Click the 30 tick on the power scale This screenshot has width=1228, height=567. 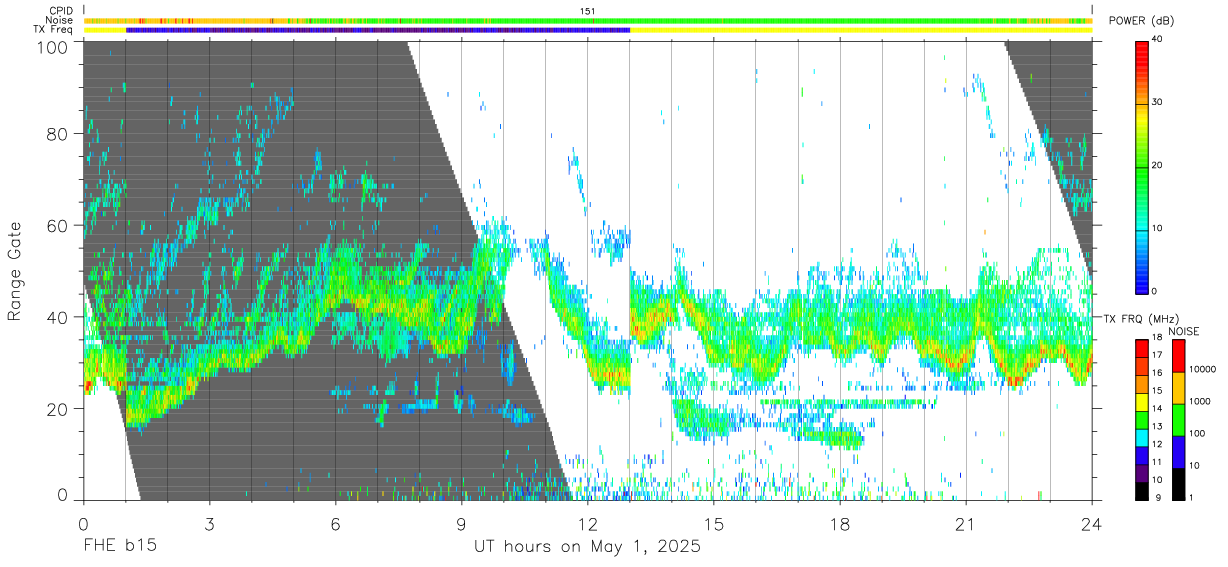pos(1157,103)
